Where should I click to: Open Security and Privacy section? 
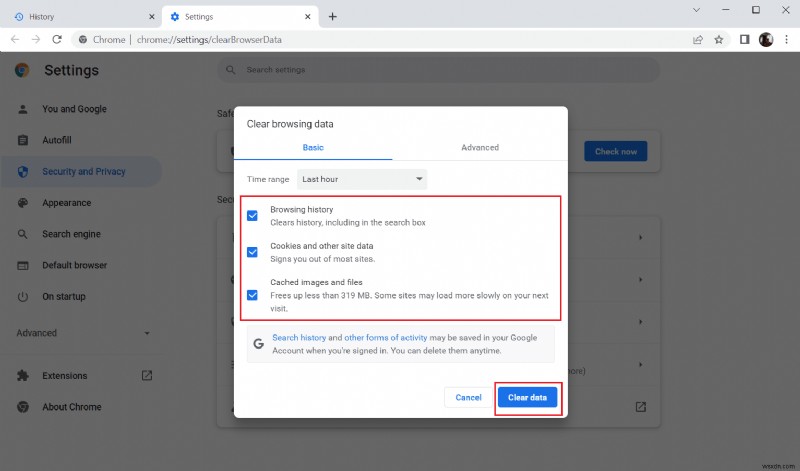82,171
